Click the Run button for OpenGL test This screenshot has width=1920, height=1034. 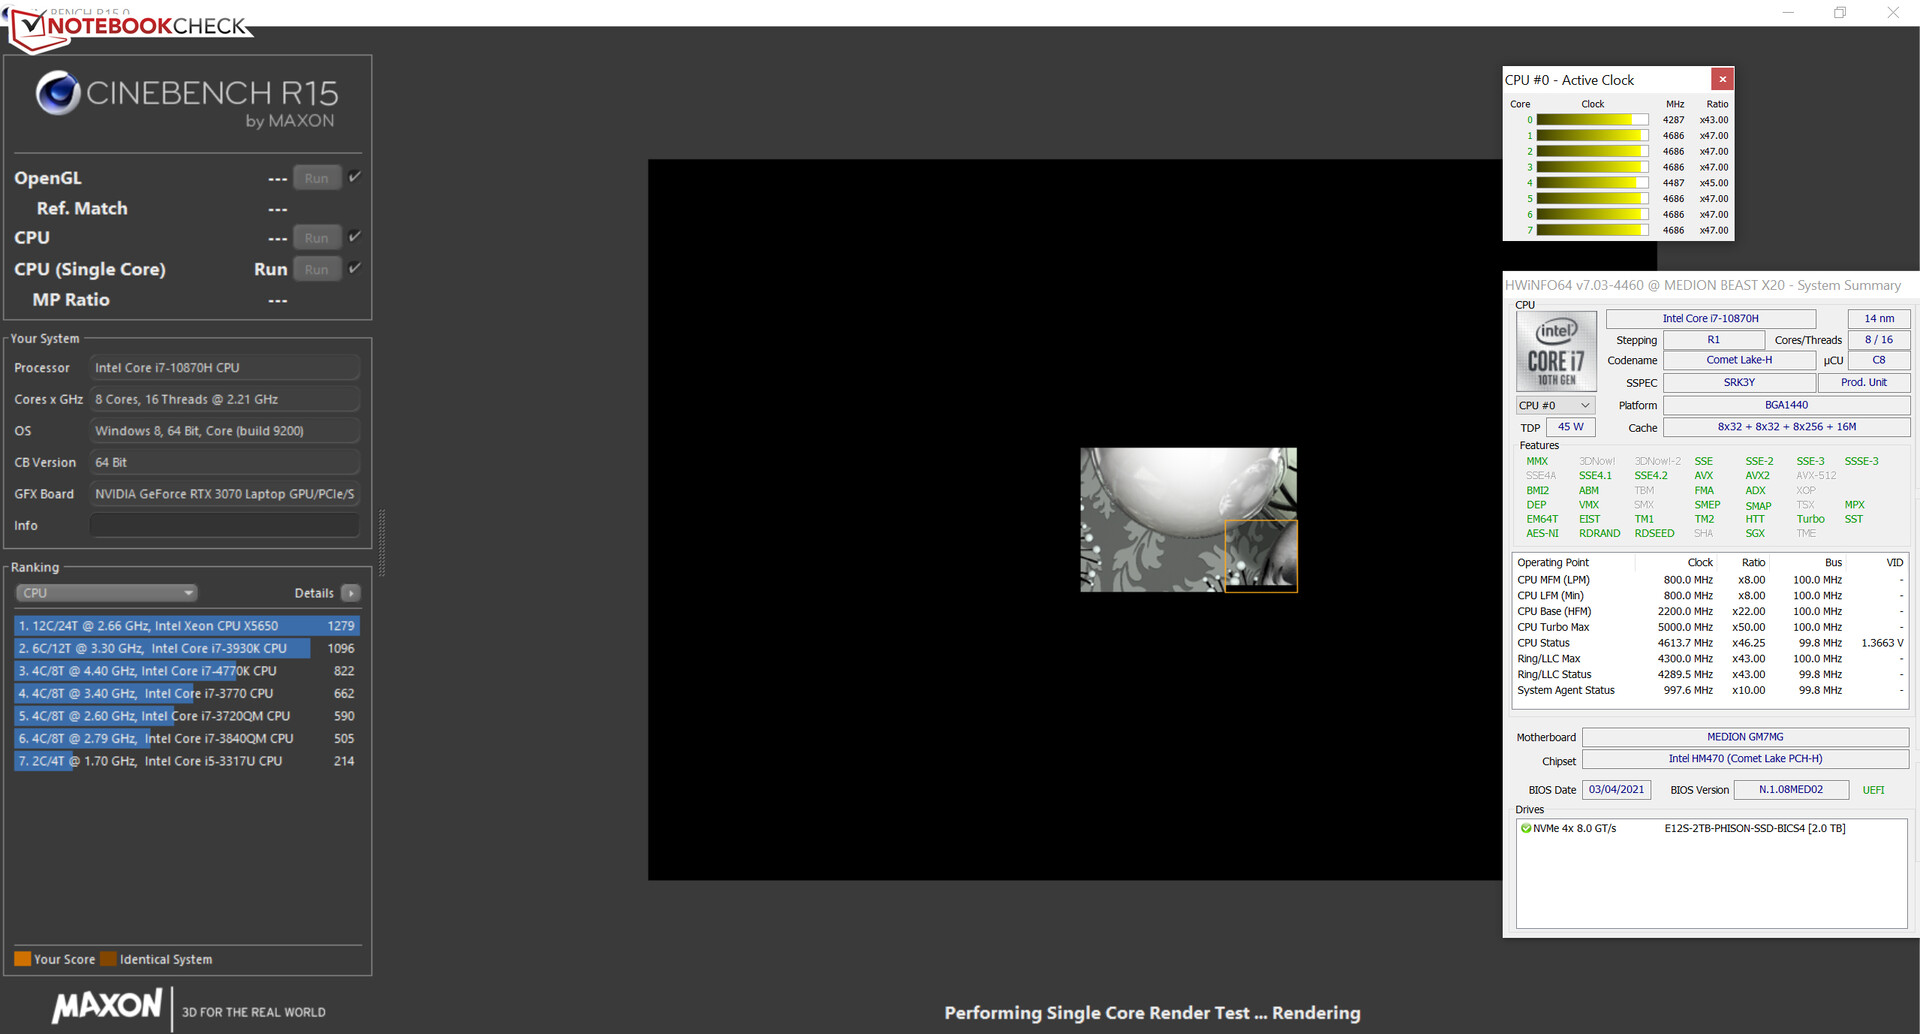point(317,178)
